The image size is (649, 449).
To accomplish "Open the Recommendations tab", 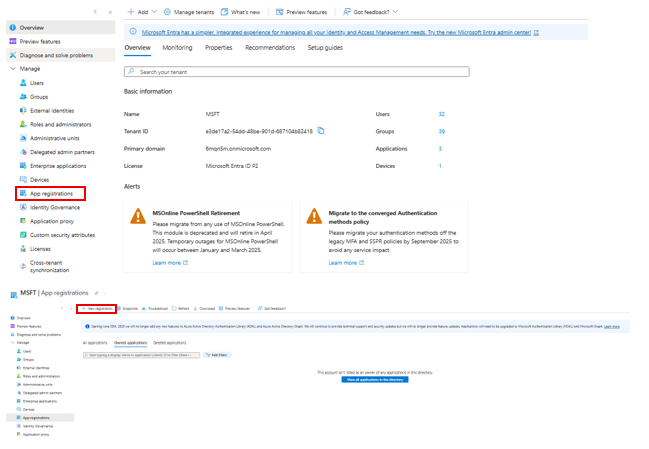I will tap(270, 48).
